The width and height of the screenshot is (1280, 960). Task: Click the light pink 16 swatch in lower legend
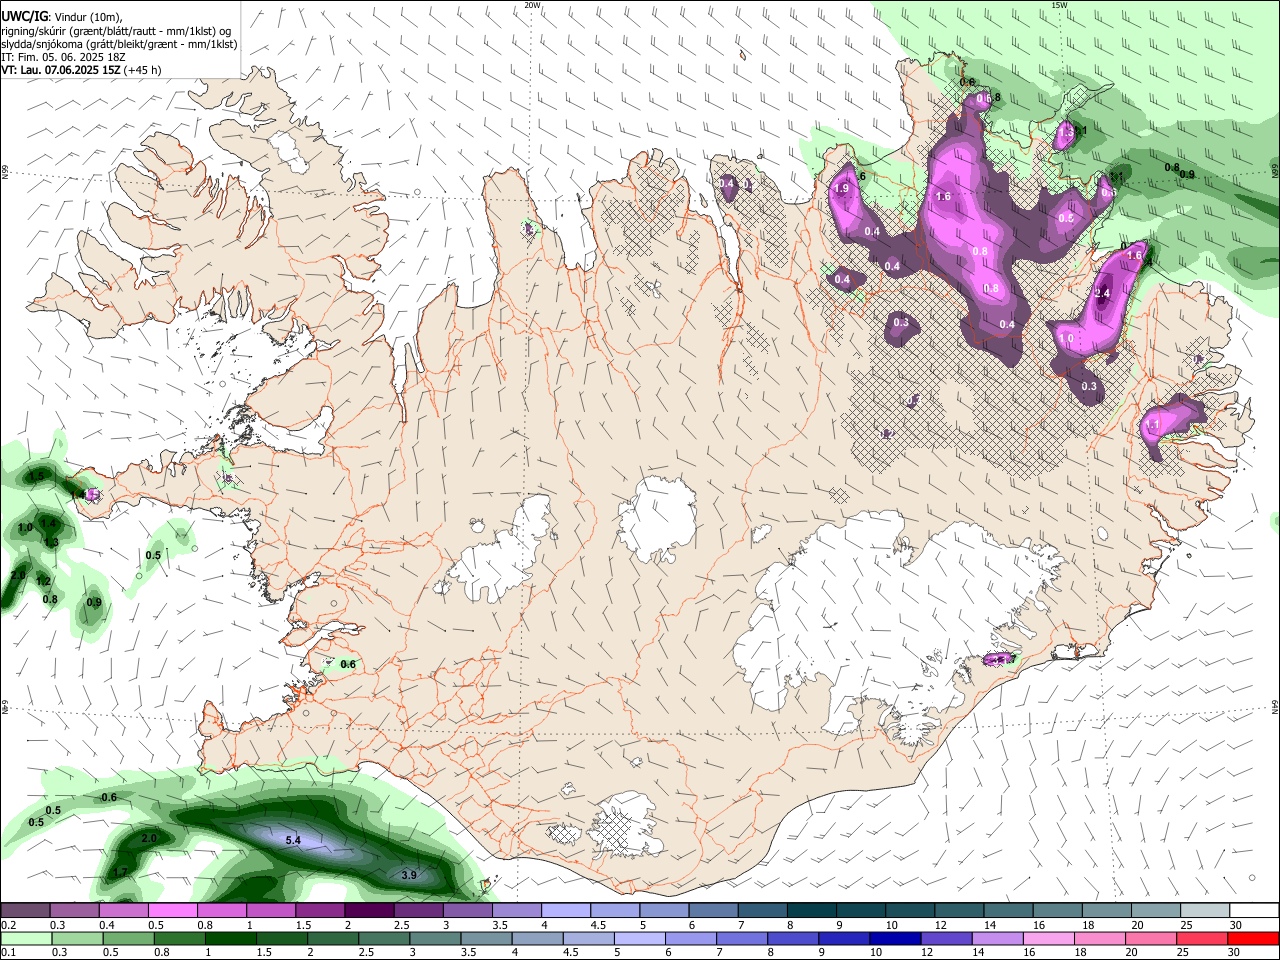1049,939
